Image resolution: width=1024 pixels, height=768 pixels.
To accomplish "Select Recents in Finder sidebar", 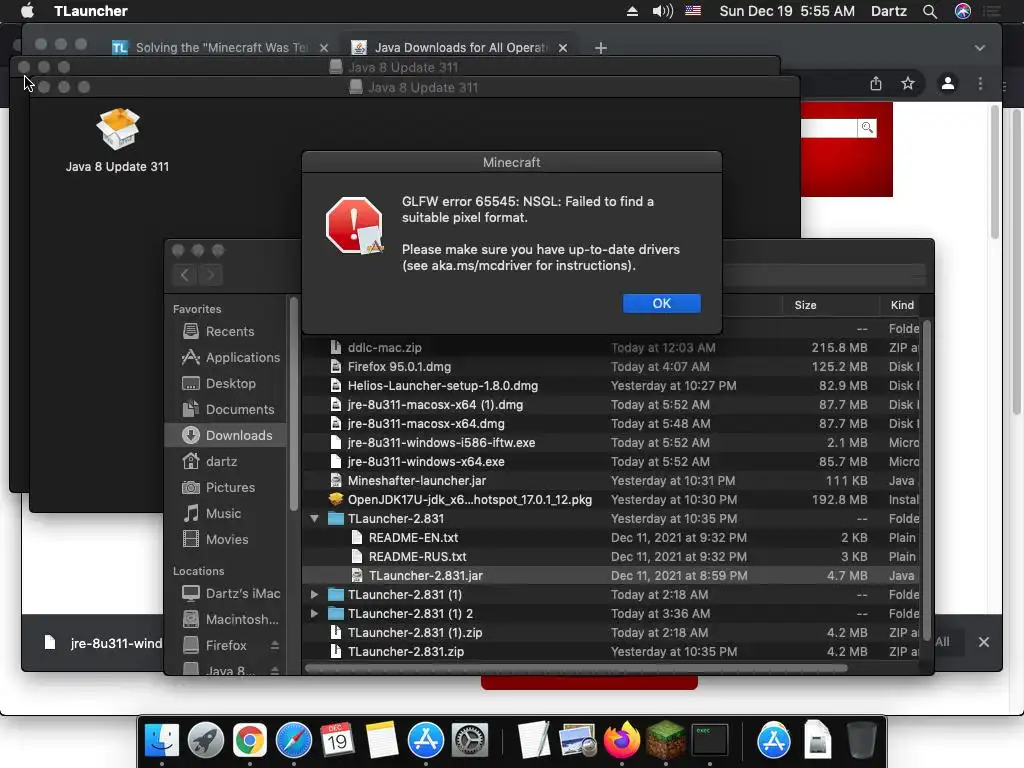I will 225,331.
